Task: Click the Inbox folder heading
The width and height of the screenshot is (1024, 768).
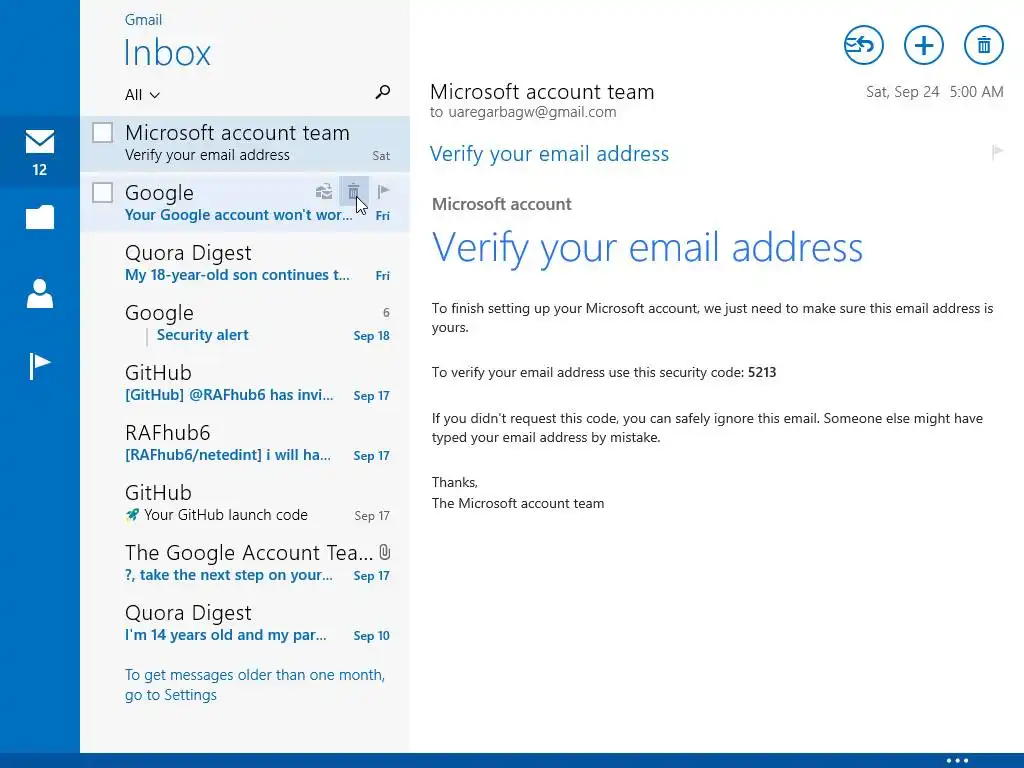Action: click(x=167, y=53)
